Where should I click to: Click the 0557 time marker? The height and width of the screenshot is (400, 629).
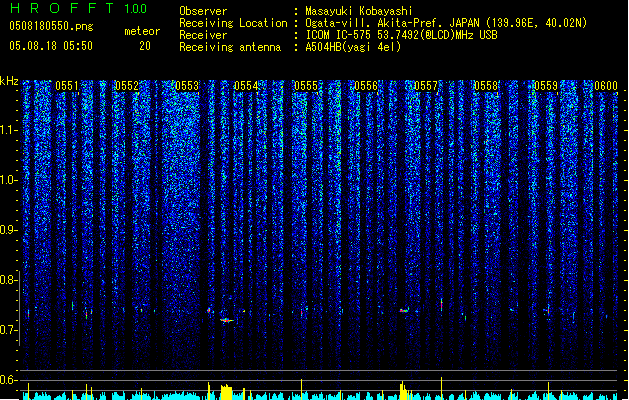(x=426, y=86)
